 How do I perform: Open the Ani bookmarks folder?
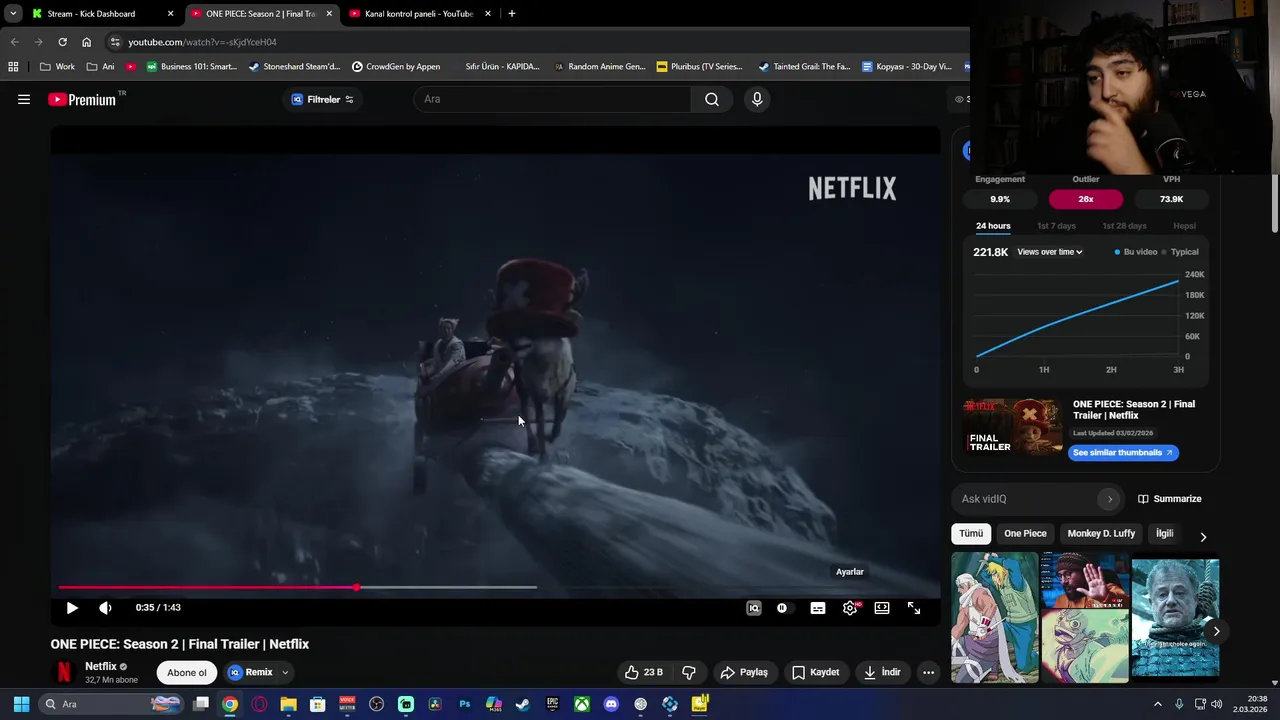tap(100, 67)
